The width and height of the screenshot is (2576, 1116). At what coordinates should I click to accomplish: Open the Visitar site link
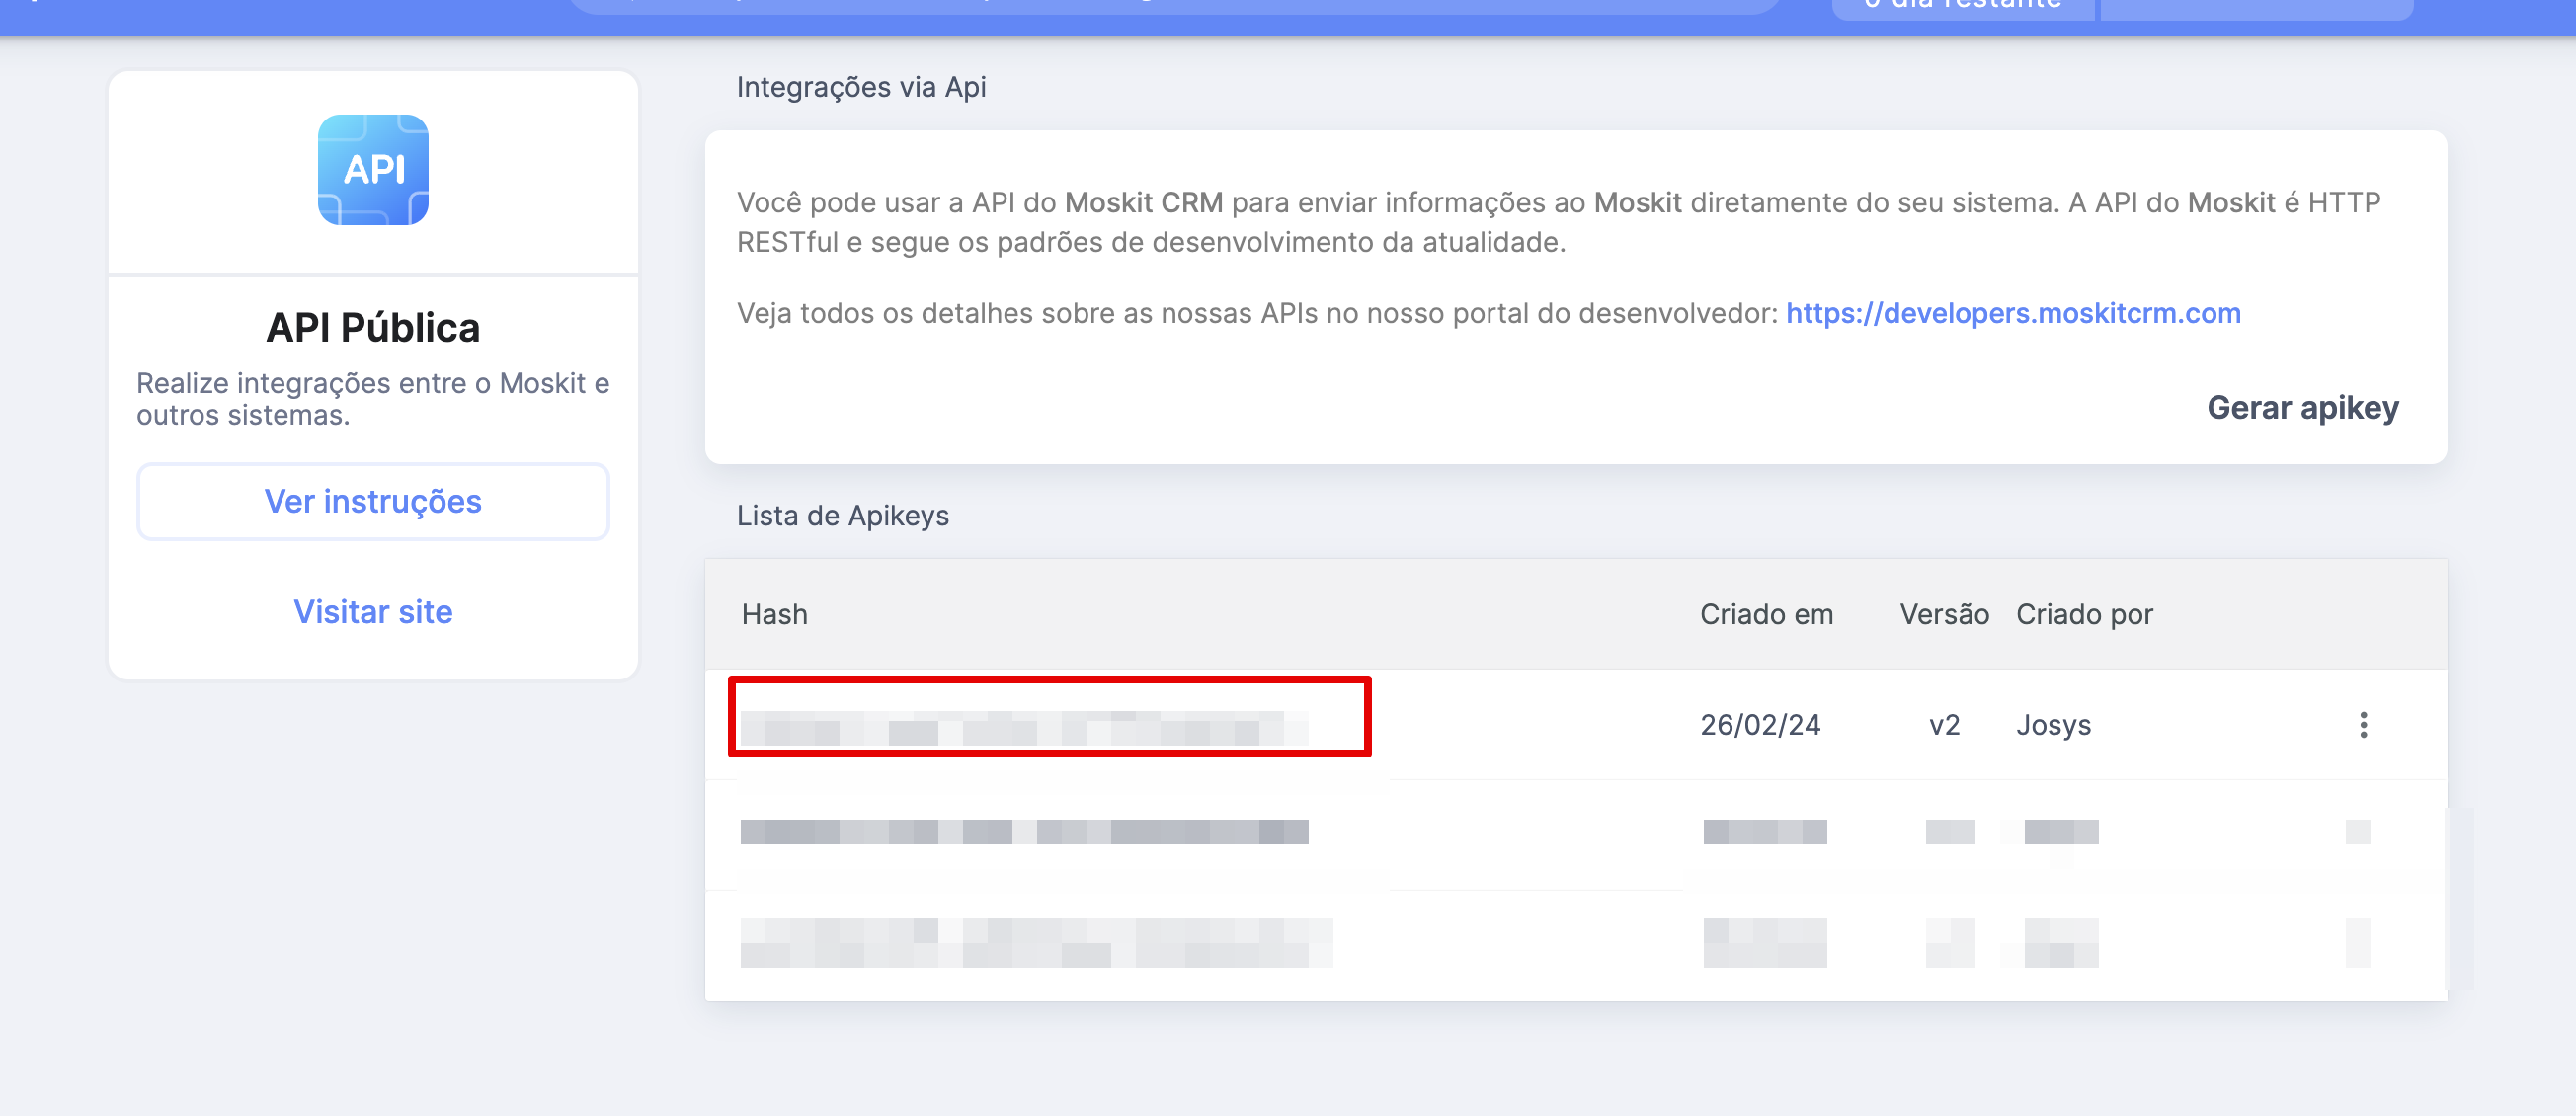click(373, 611)
